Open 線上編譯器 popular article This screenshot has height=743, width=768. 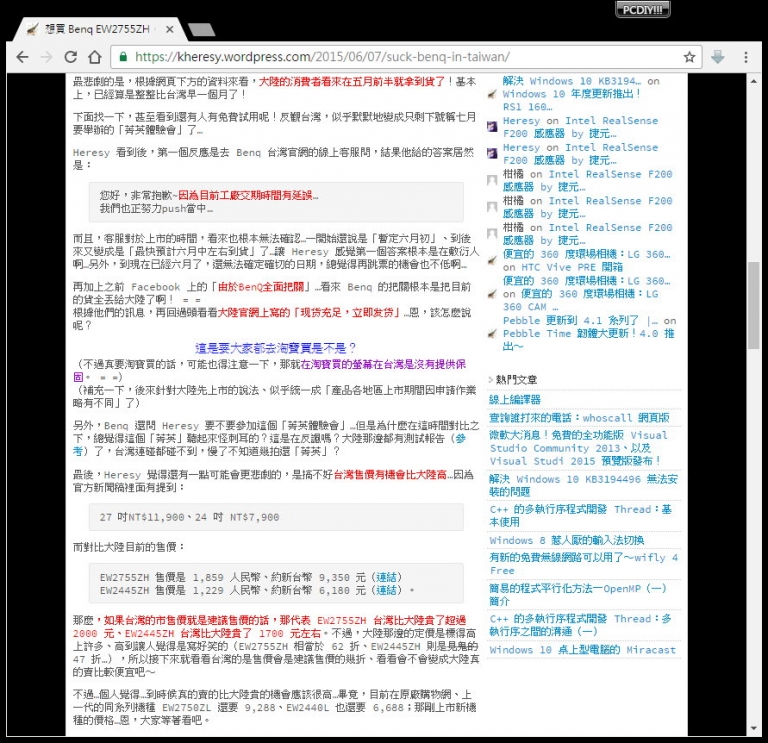514,400
